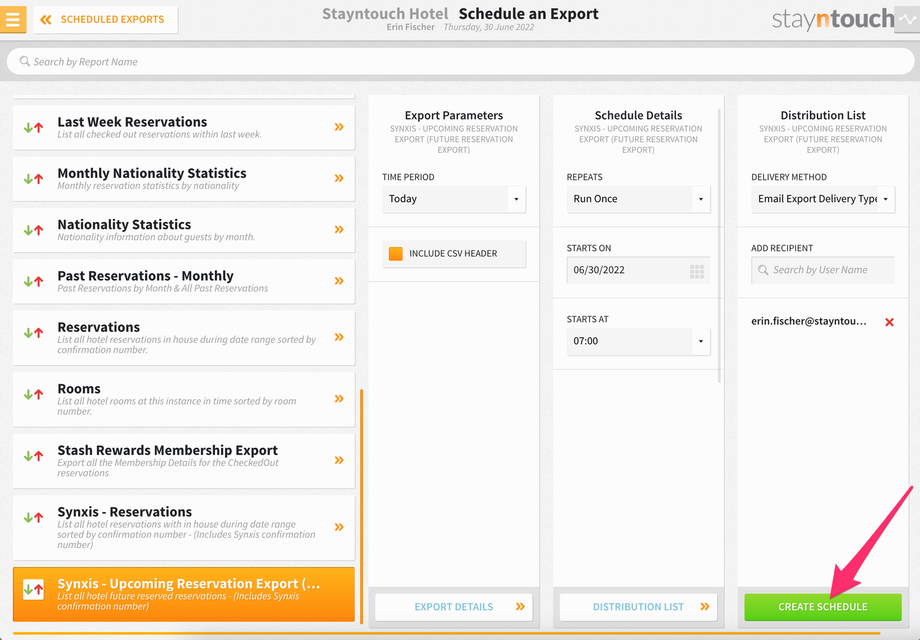
Task: Select Past Reservations - Monthly export
Action: click(x=184, y=281)
